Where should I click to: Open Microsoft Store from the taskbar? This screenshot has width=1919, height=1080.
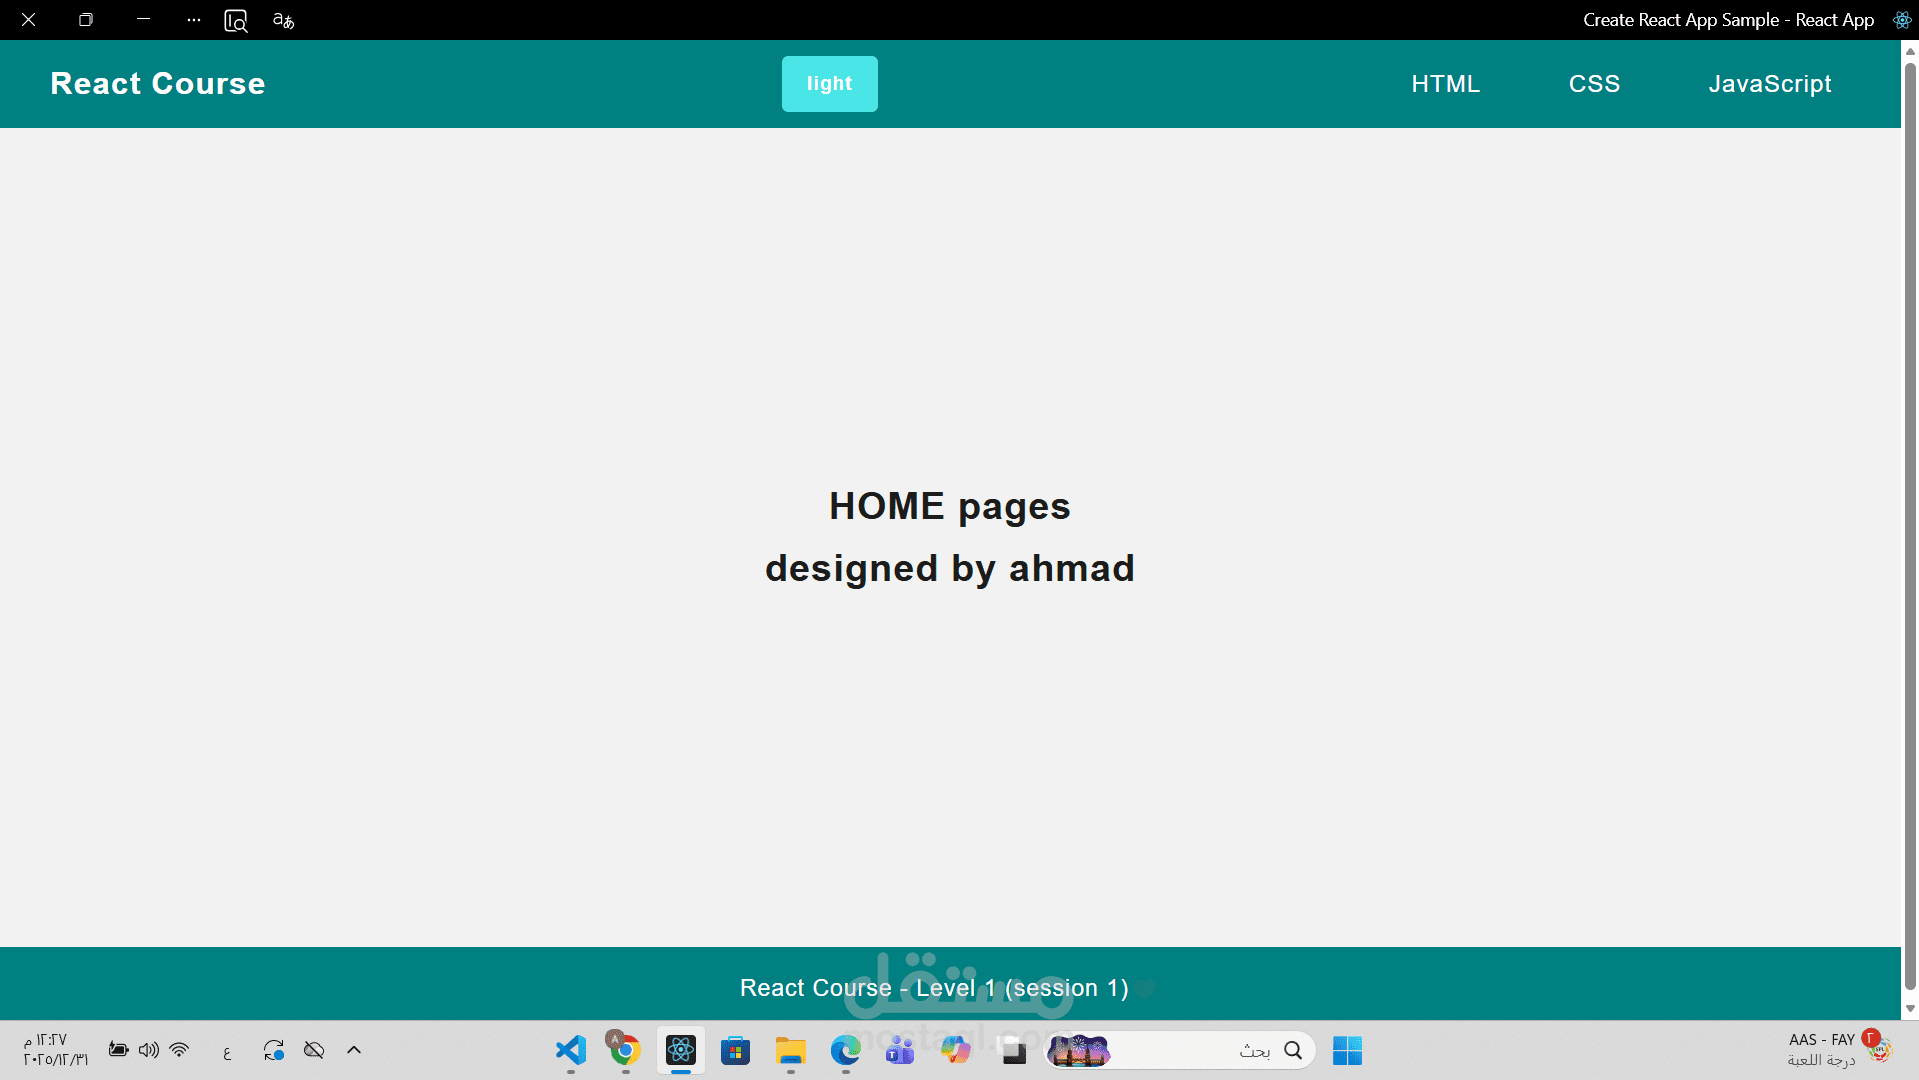click(x=735, y=1050)
